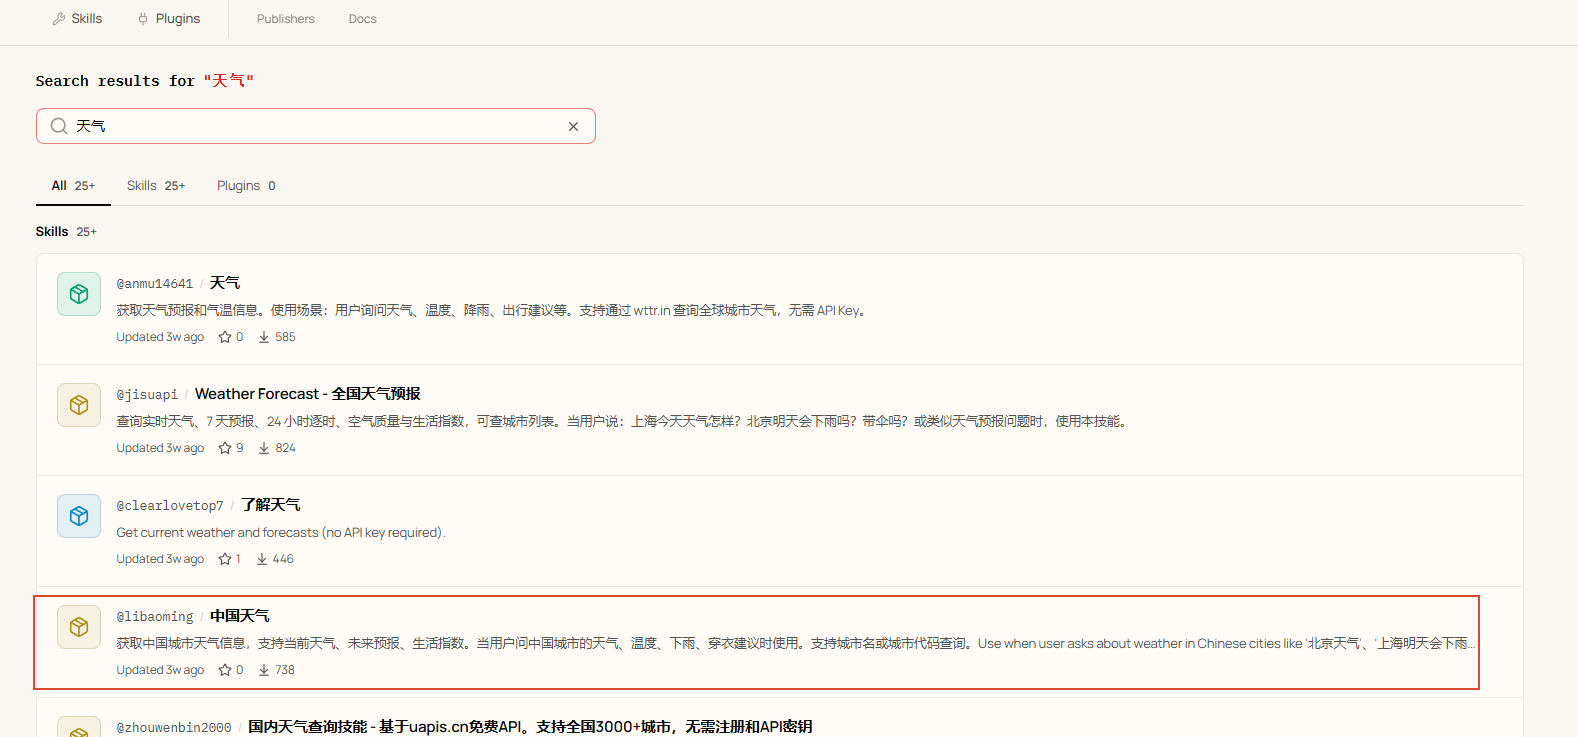The height and width of the screenshot is (737, 1578).
Task: Open the 天气 skill by anmu14641
Action: point(225,283)
